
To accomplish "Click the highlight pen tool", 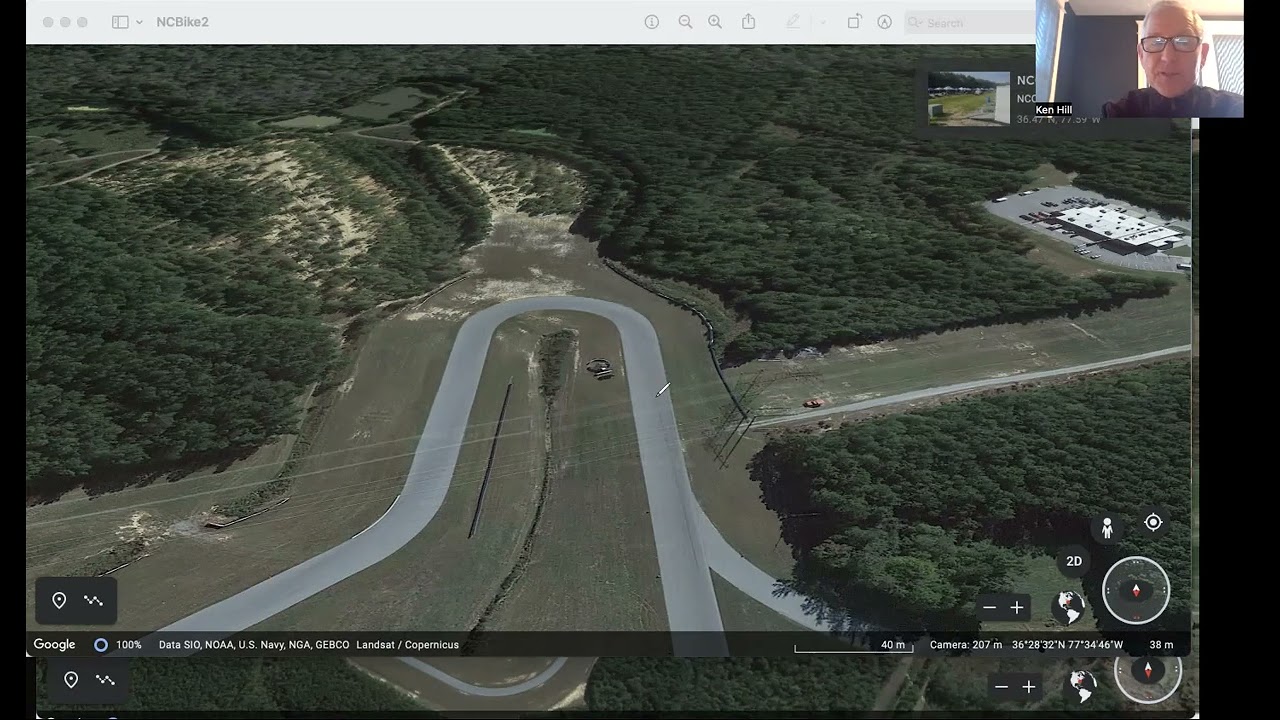I will [x=793, y=22].
